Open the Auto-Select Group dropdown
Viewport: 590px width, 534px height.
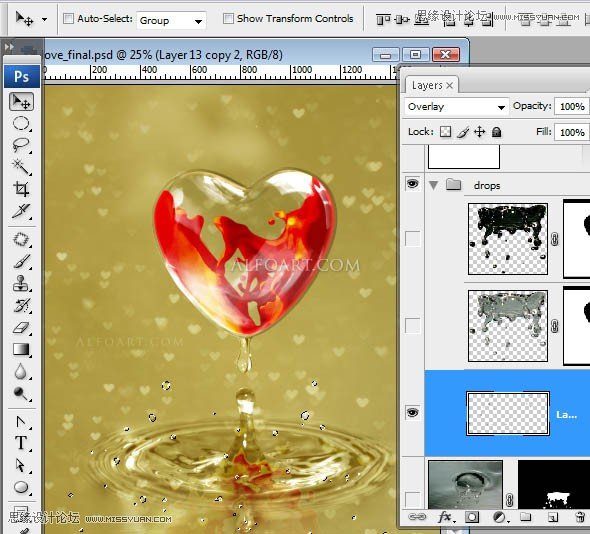coord(171,20)
